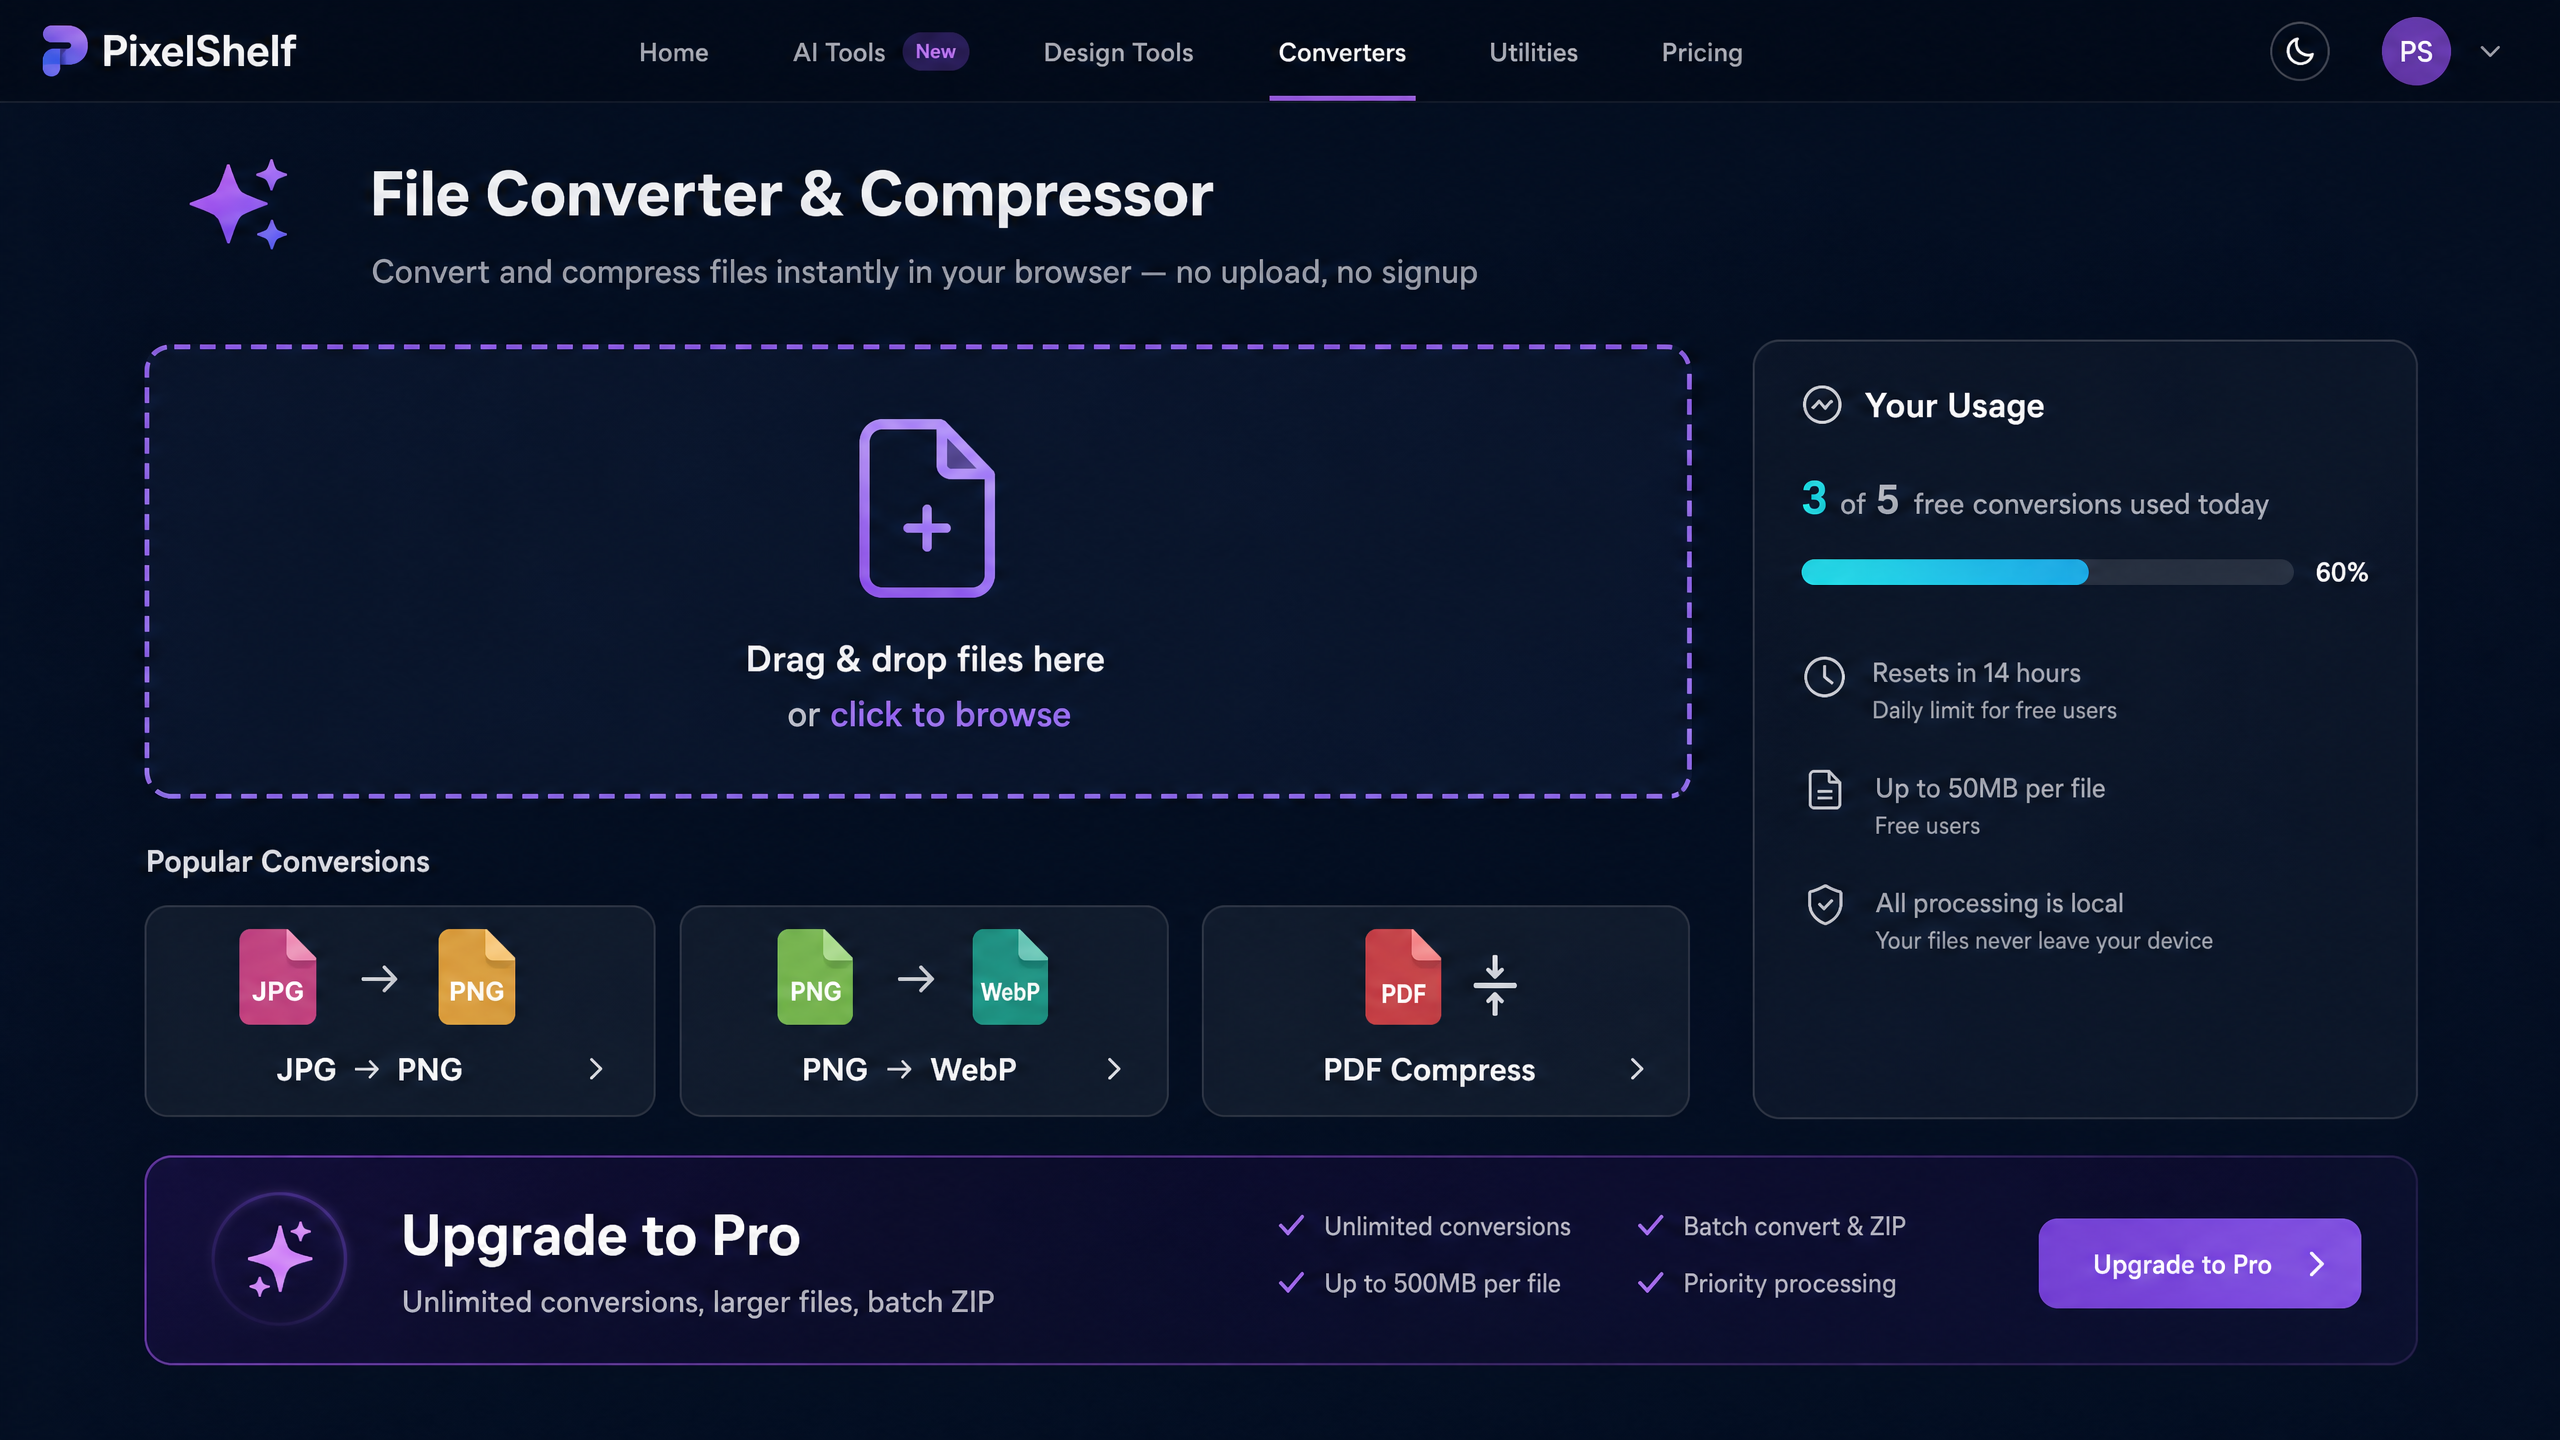Click the add-file icon in the drop zone
This screenshot has width=2560, height=1440.
point(927,508)
